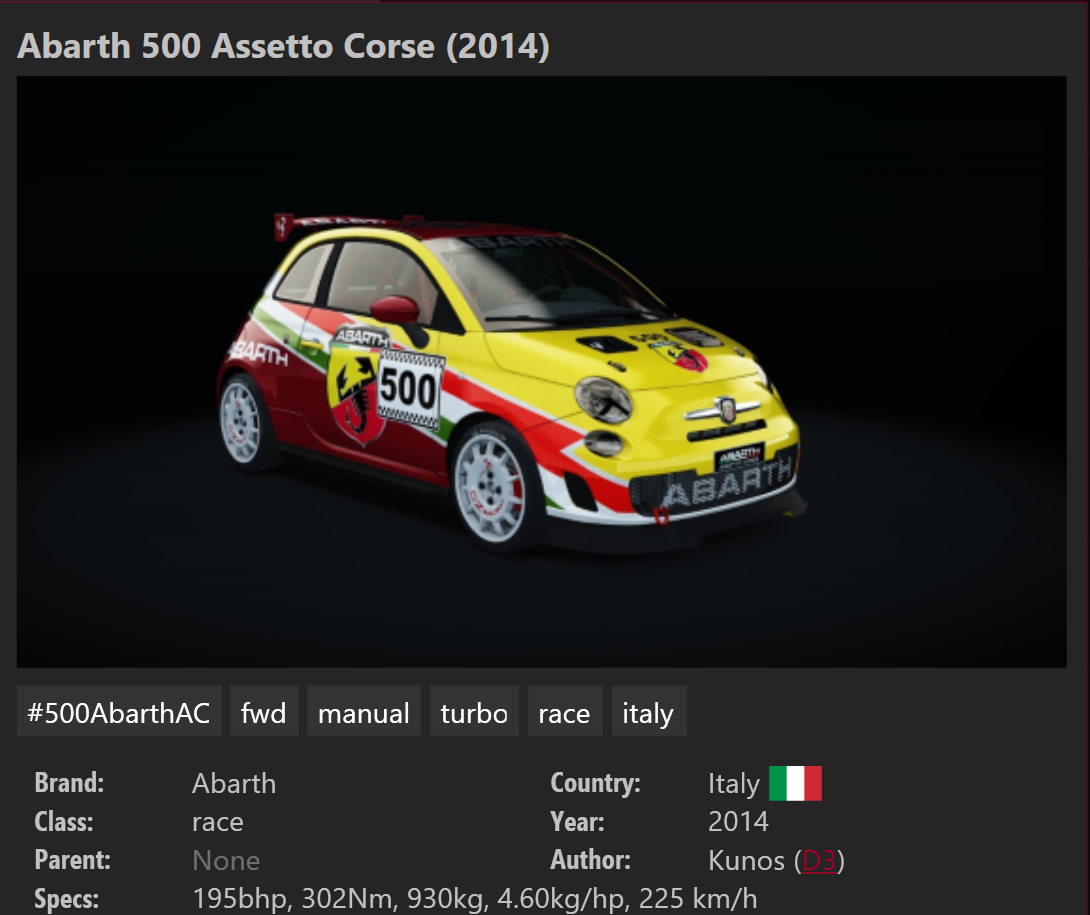
Task: Select the #500AbarthAC tag
Action: pyautogui.click(x=119, y=711)
